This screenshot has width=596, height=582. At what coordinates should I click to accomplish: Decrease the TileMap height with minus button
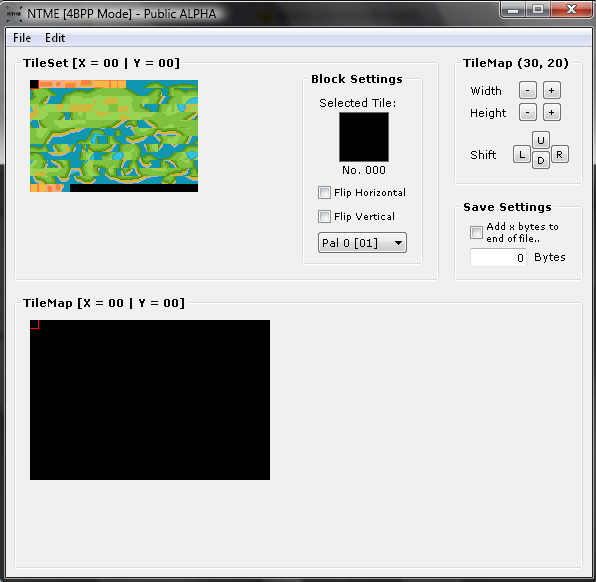(x=528, y=113)
